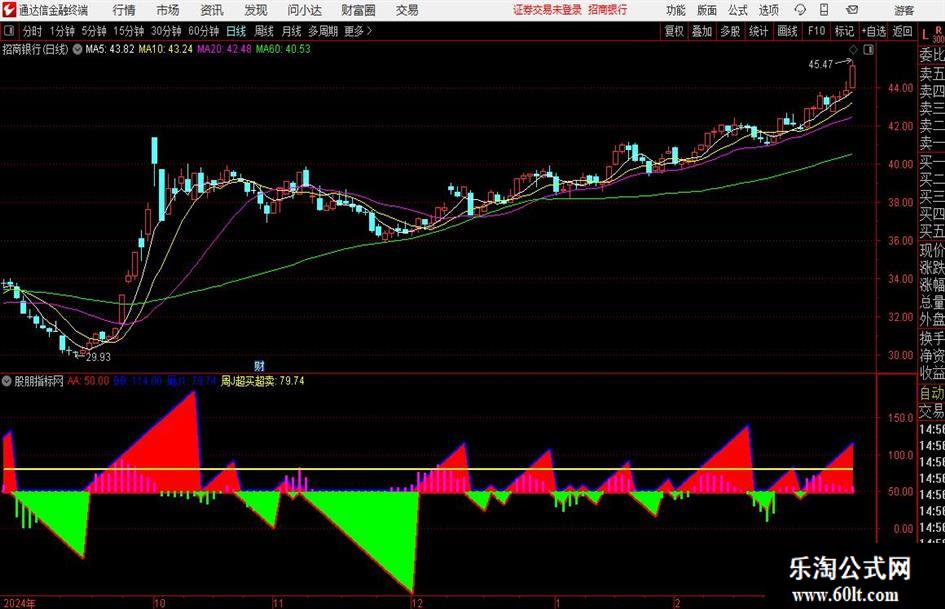The image size is (945, 609).
Task: Click 招商银行 stock name in title bar
Action: (x=608, y=10)
